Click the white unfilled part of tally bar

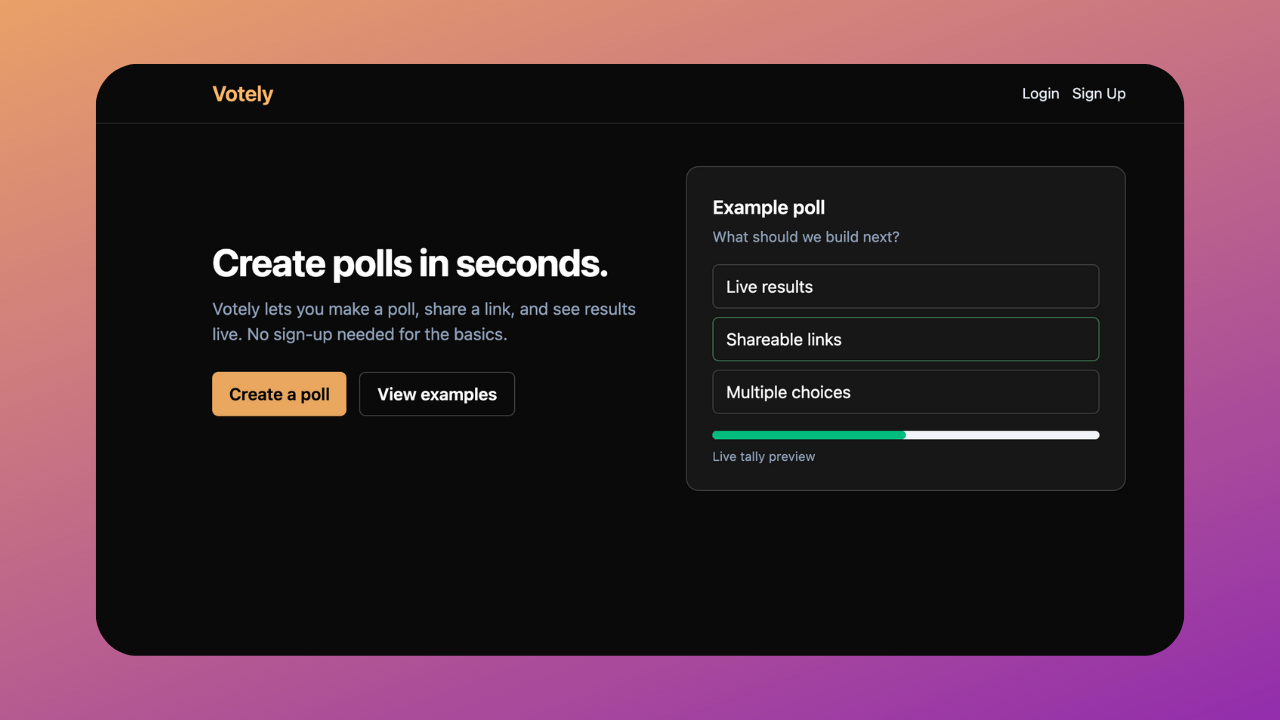1002,435
